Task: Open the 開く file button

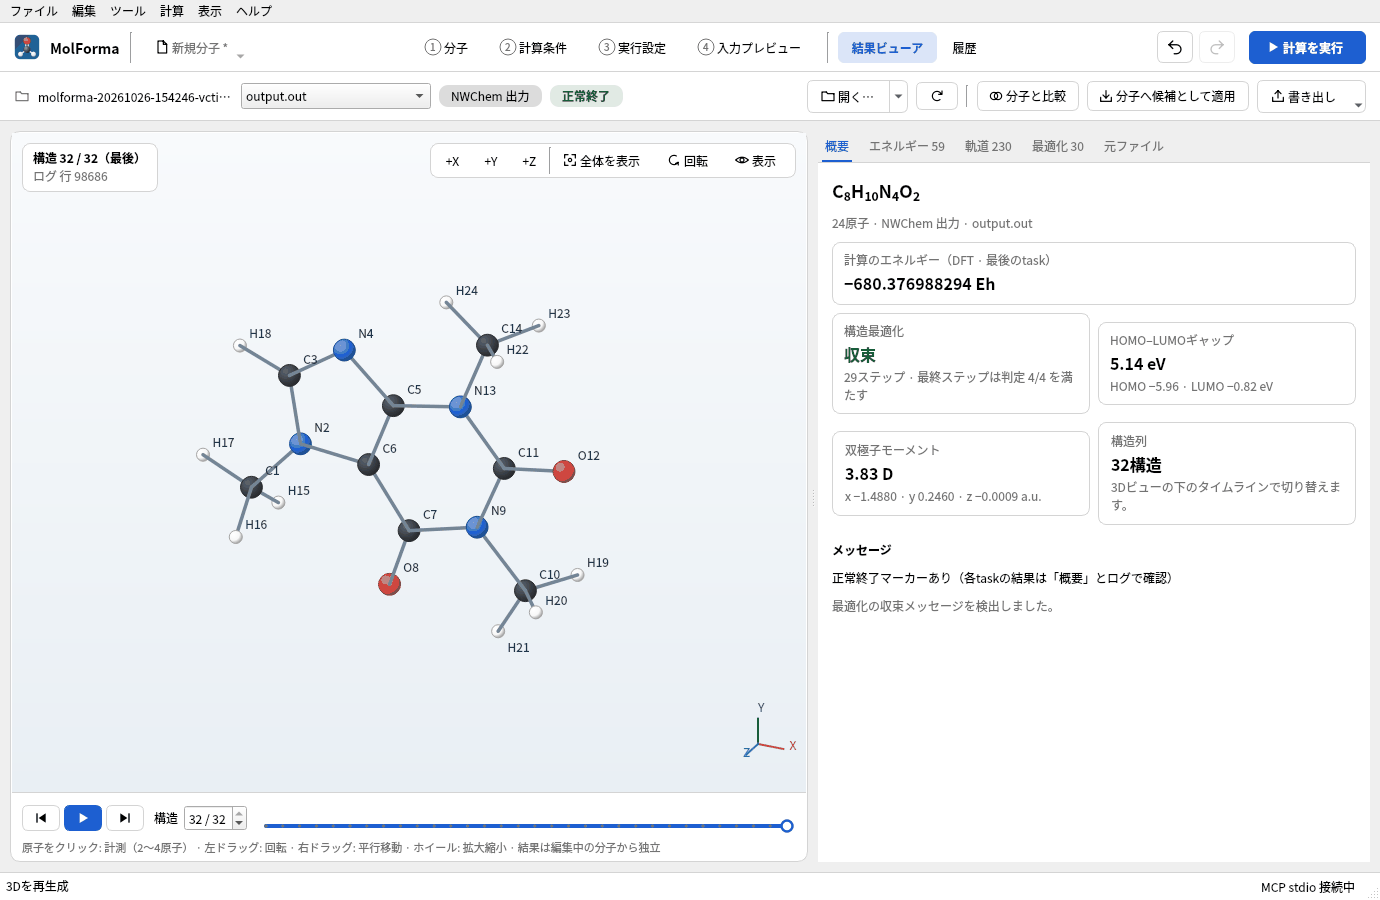Action: [848, 96]
